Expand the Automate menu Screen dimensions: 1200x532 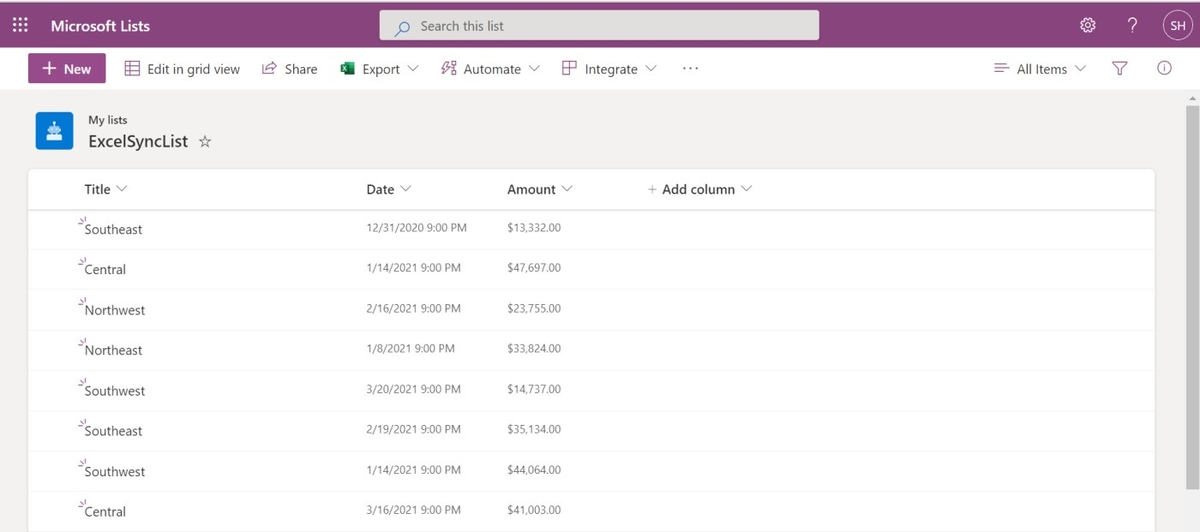(490, 69)
